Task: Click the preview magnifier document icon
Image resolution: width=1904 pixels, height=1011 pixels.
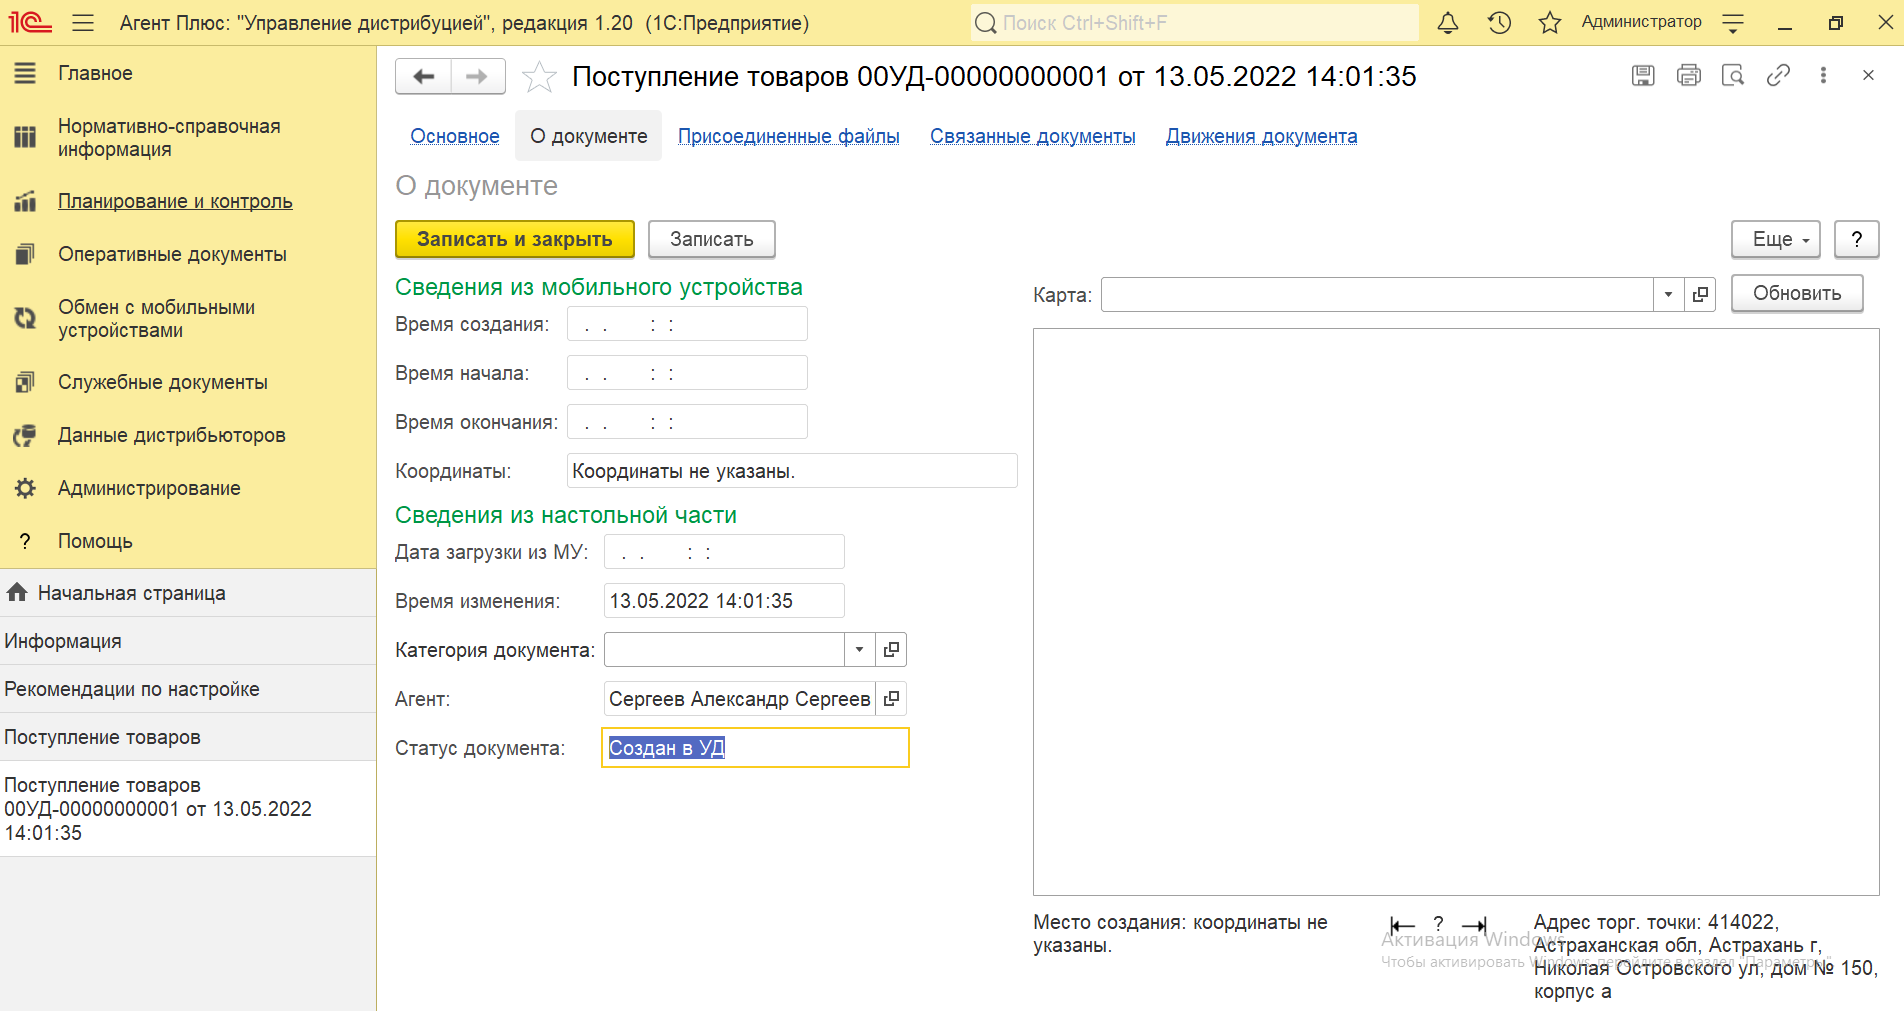Action: (x=1733, y=75)
